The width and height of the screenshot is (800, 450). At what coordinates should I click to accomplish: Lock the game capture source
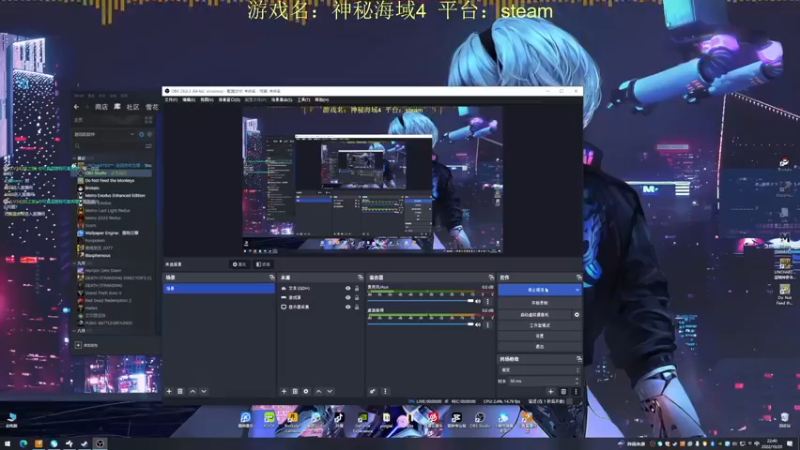coord(357,297)
